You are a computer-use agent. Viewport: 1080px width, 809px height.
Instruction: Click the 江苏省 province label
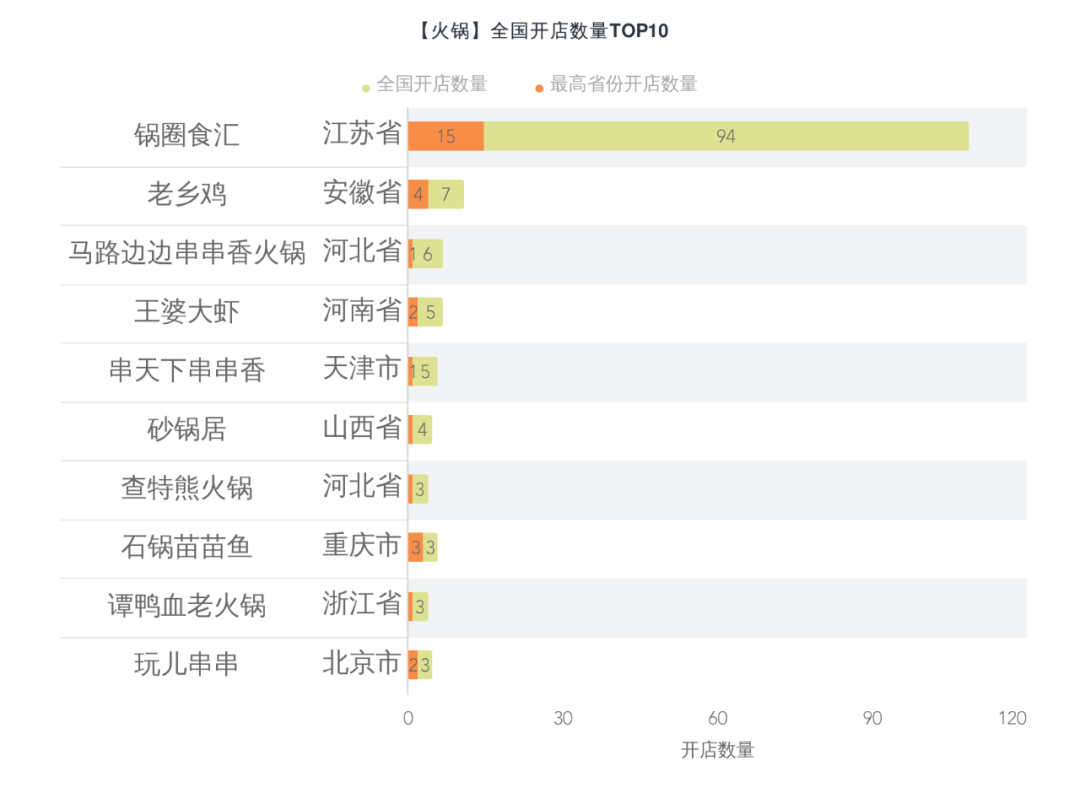[x=362, y=133]
